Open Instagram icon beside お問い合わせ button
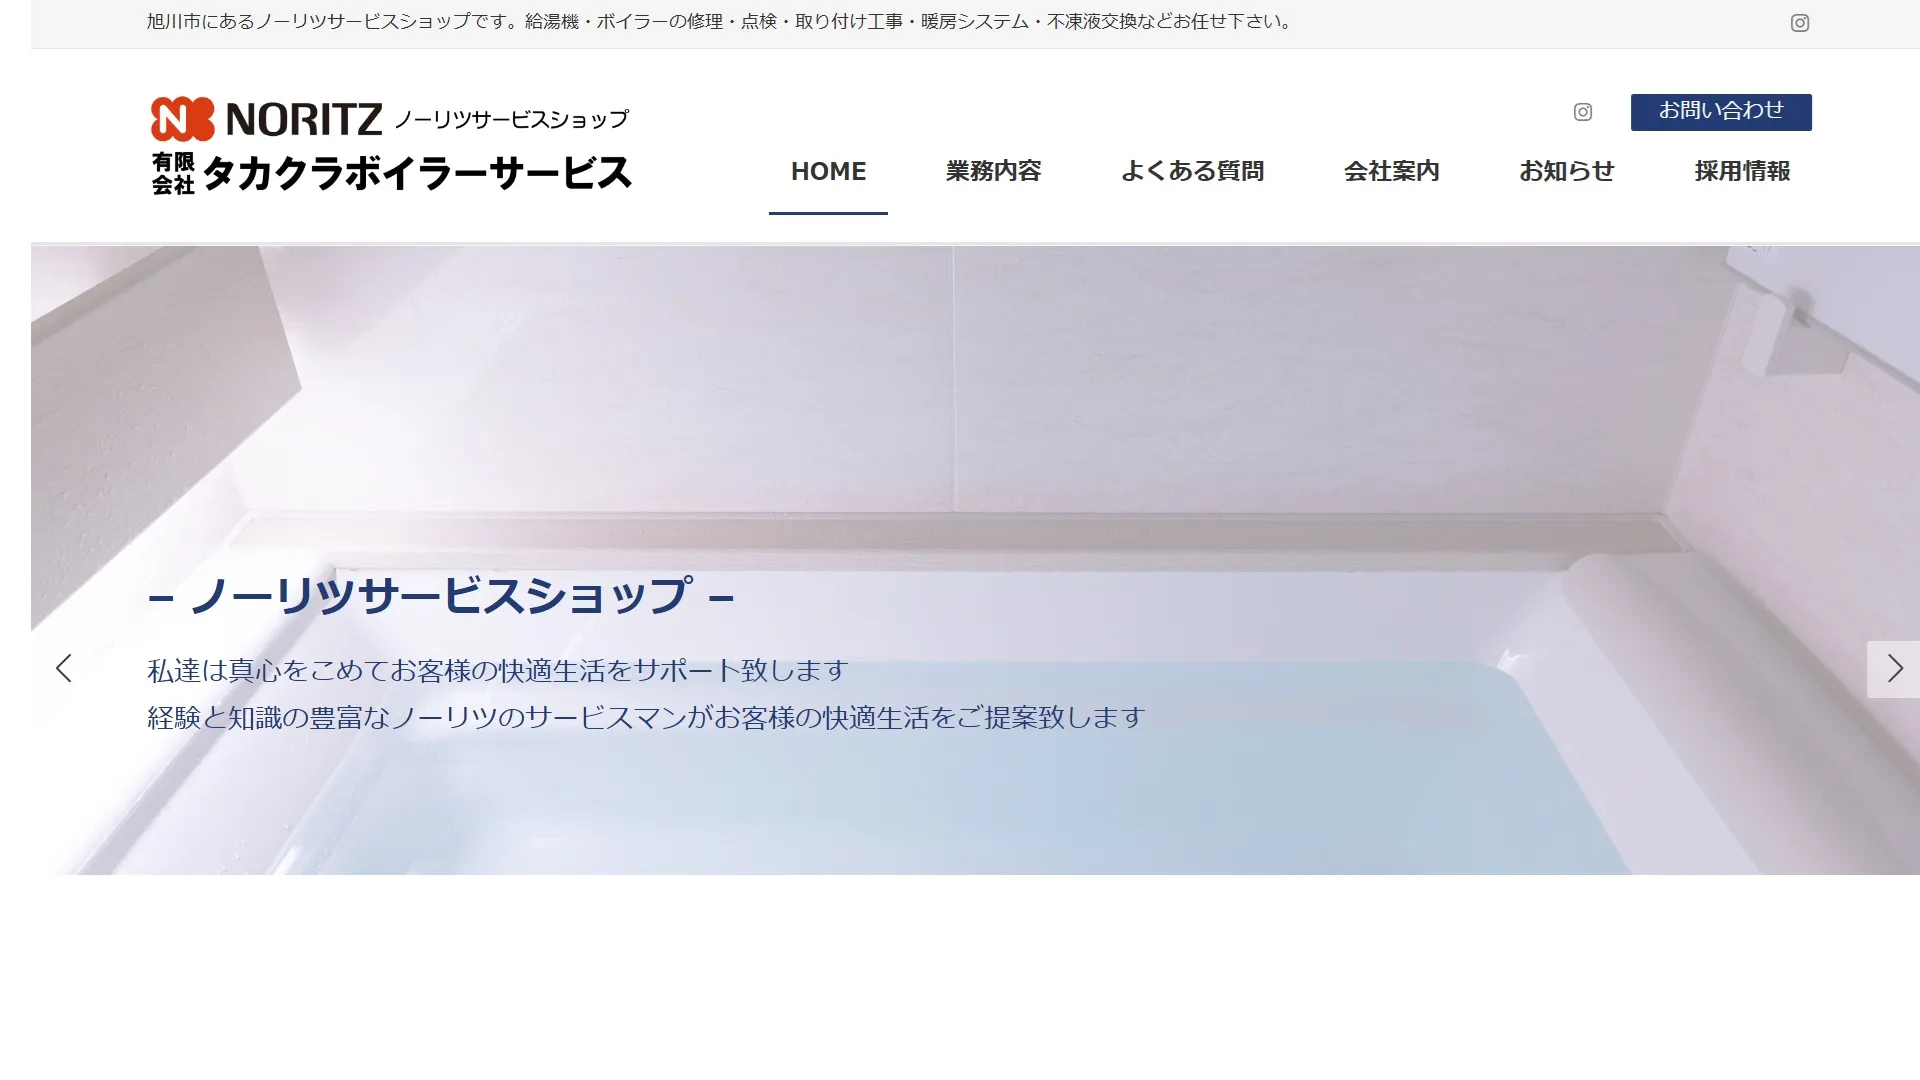 point(1582,112)
